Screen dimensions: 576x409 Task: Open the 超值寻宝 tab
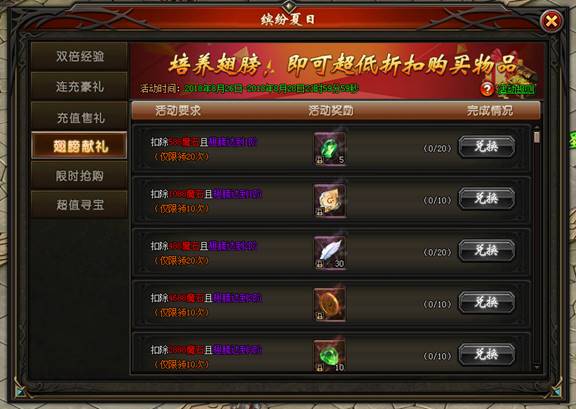point(79,205)
